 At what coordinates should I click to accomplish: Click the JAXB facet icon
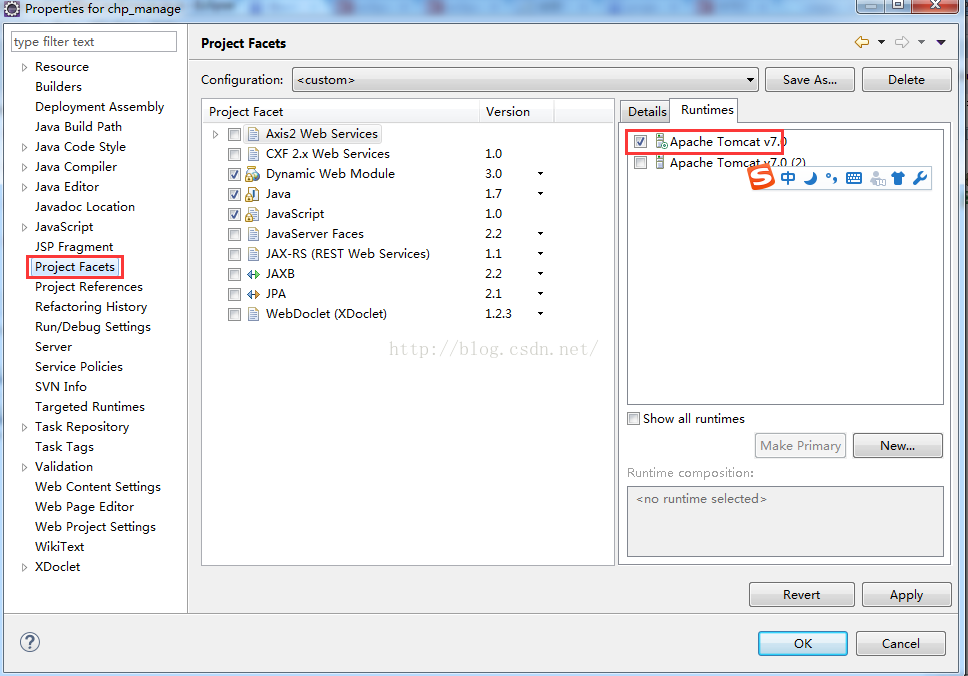[x=253, y=274]
